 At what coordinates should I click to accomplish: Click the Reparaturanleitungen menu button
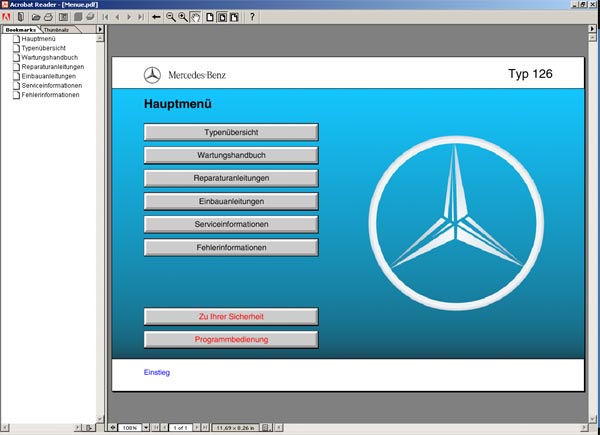click(x=231, y=178)
